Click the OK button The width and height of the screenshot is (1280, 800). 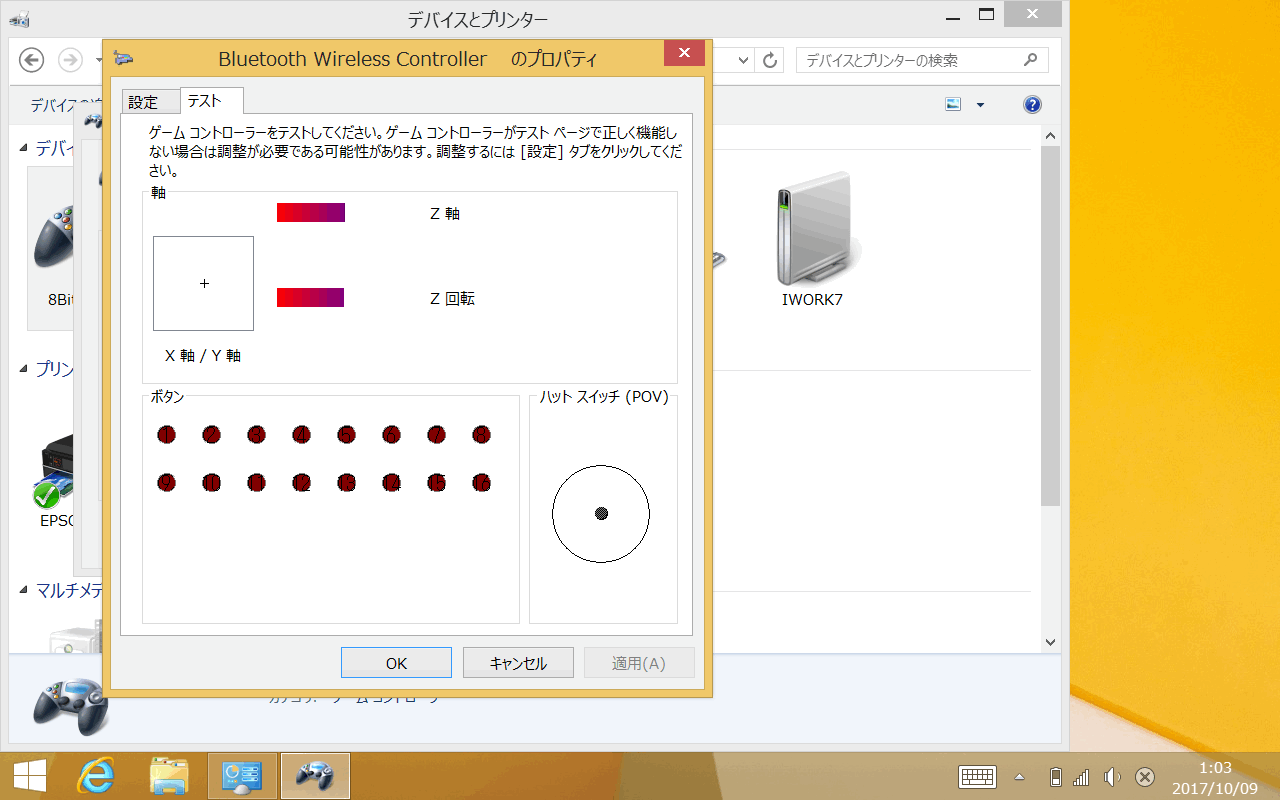(x=396, y=663)
